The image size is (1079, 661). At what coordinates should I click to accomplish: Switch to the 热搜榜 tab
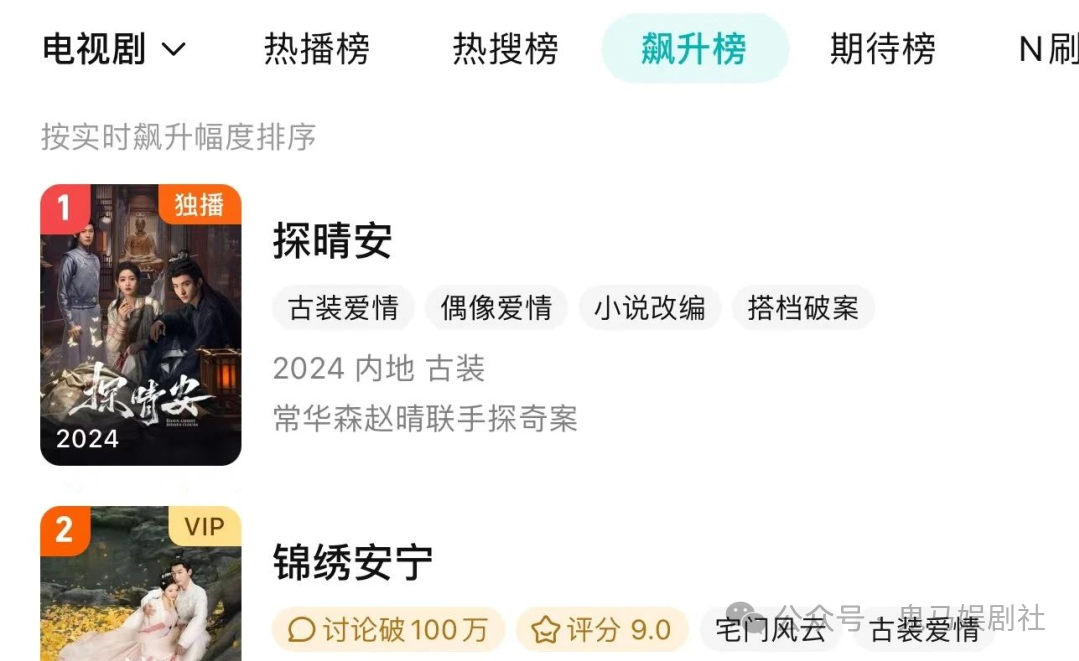505,49
